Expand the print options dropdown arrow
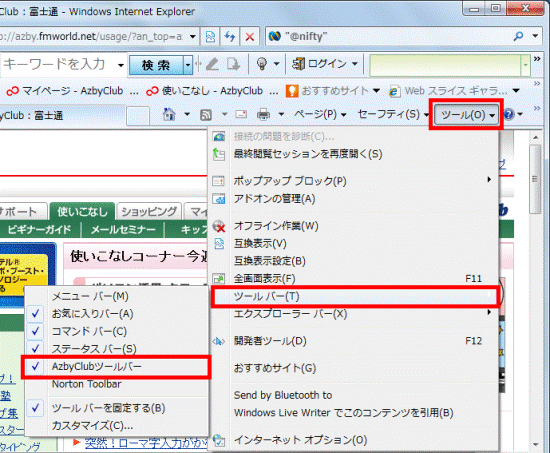This screenshot has width=550, height=453. coord(281,114)
